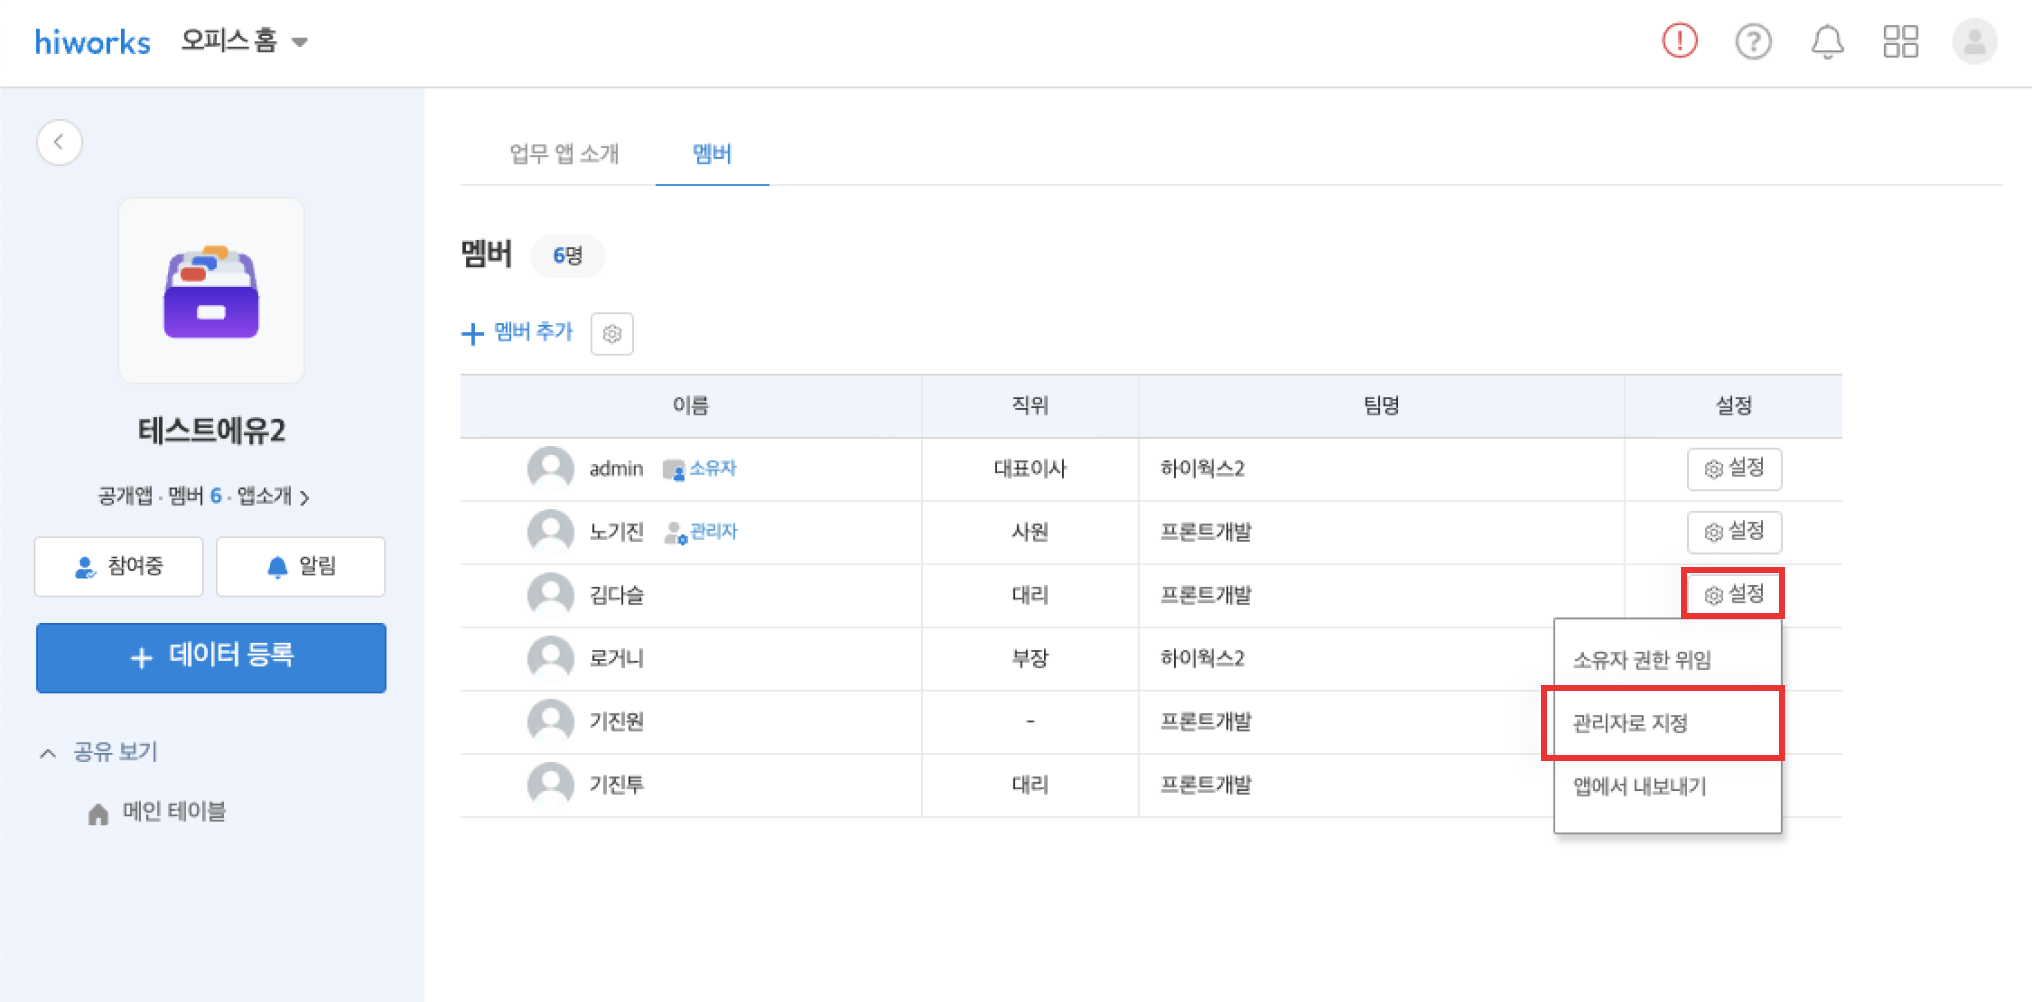The height and width of the screenshot is (1002, 2032).
Task: Open the notifications bell icon
Action: [x=1827, y=42]
